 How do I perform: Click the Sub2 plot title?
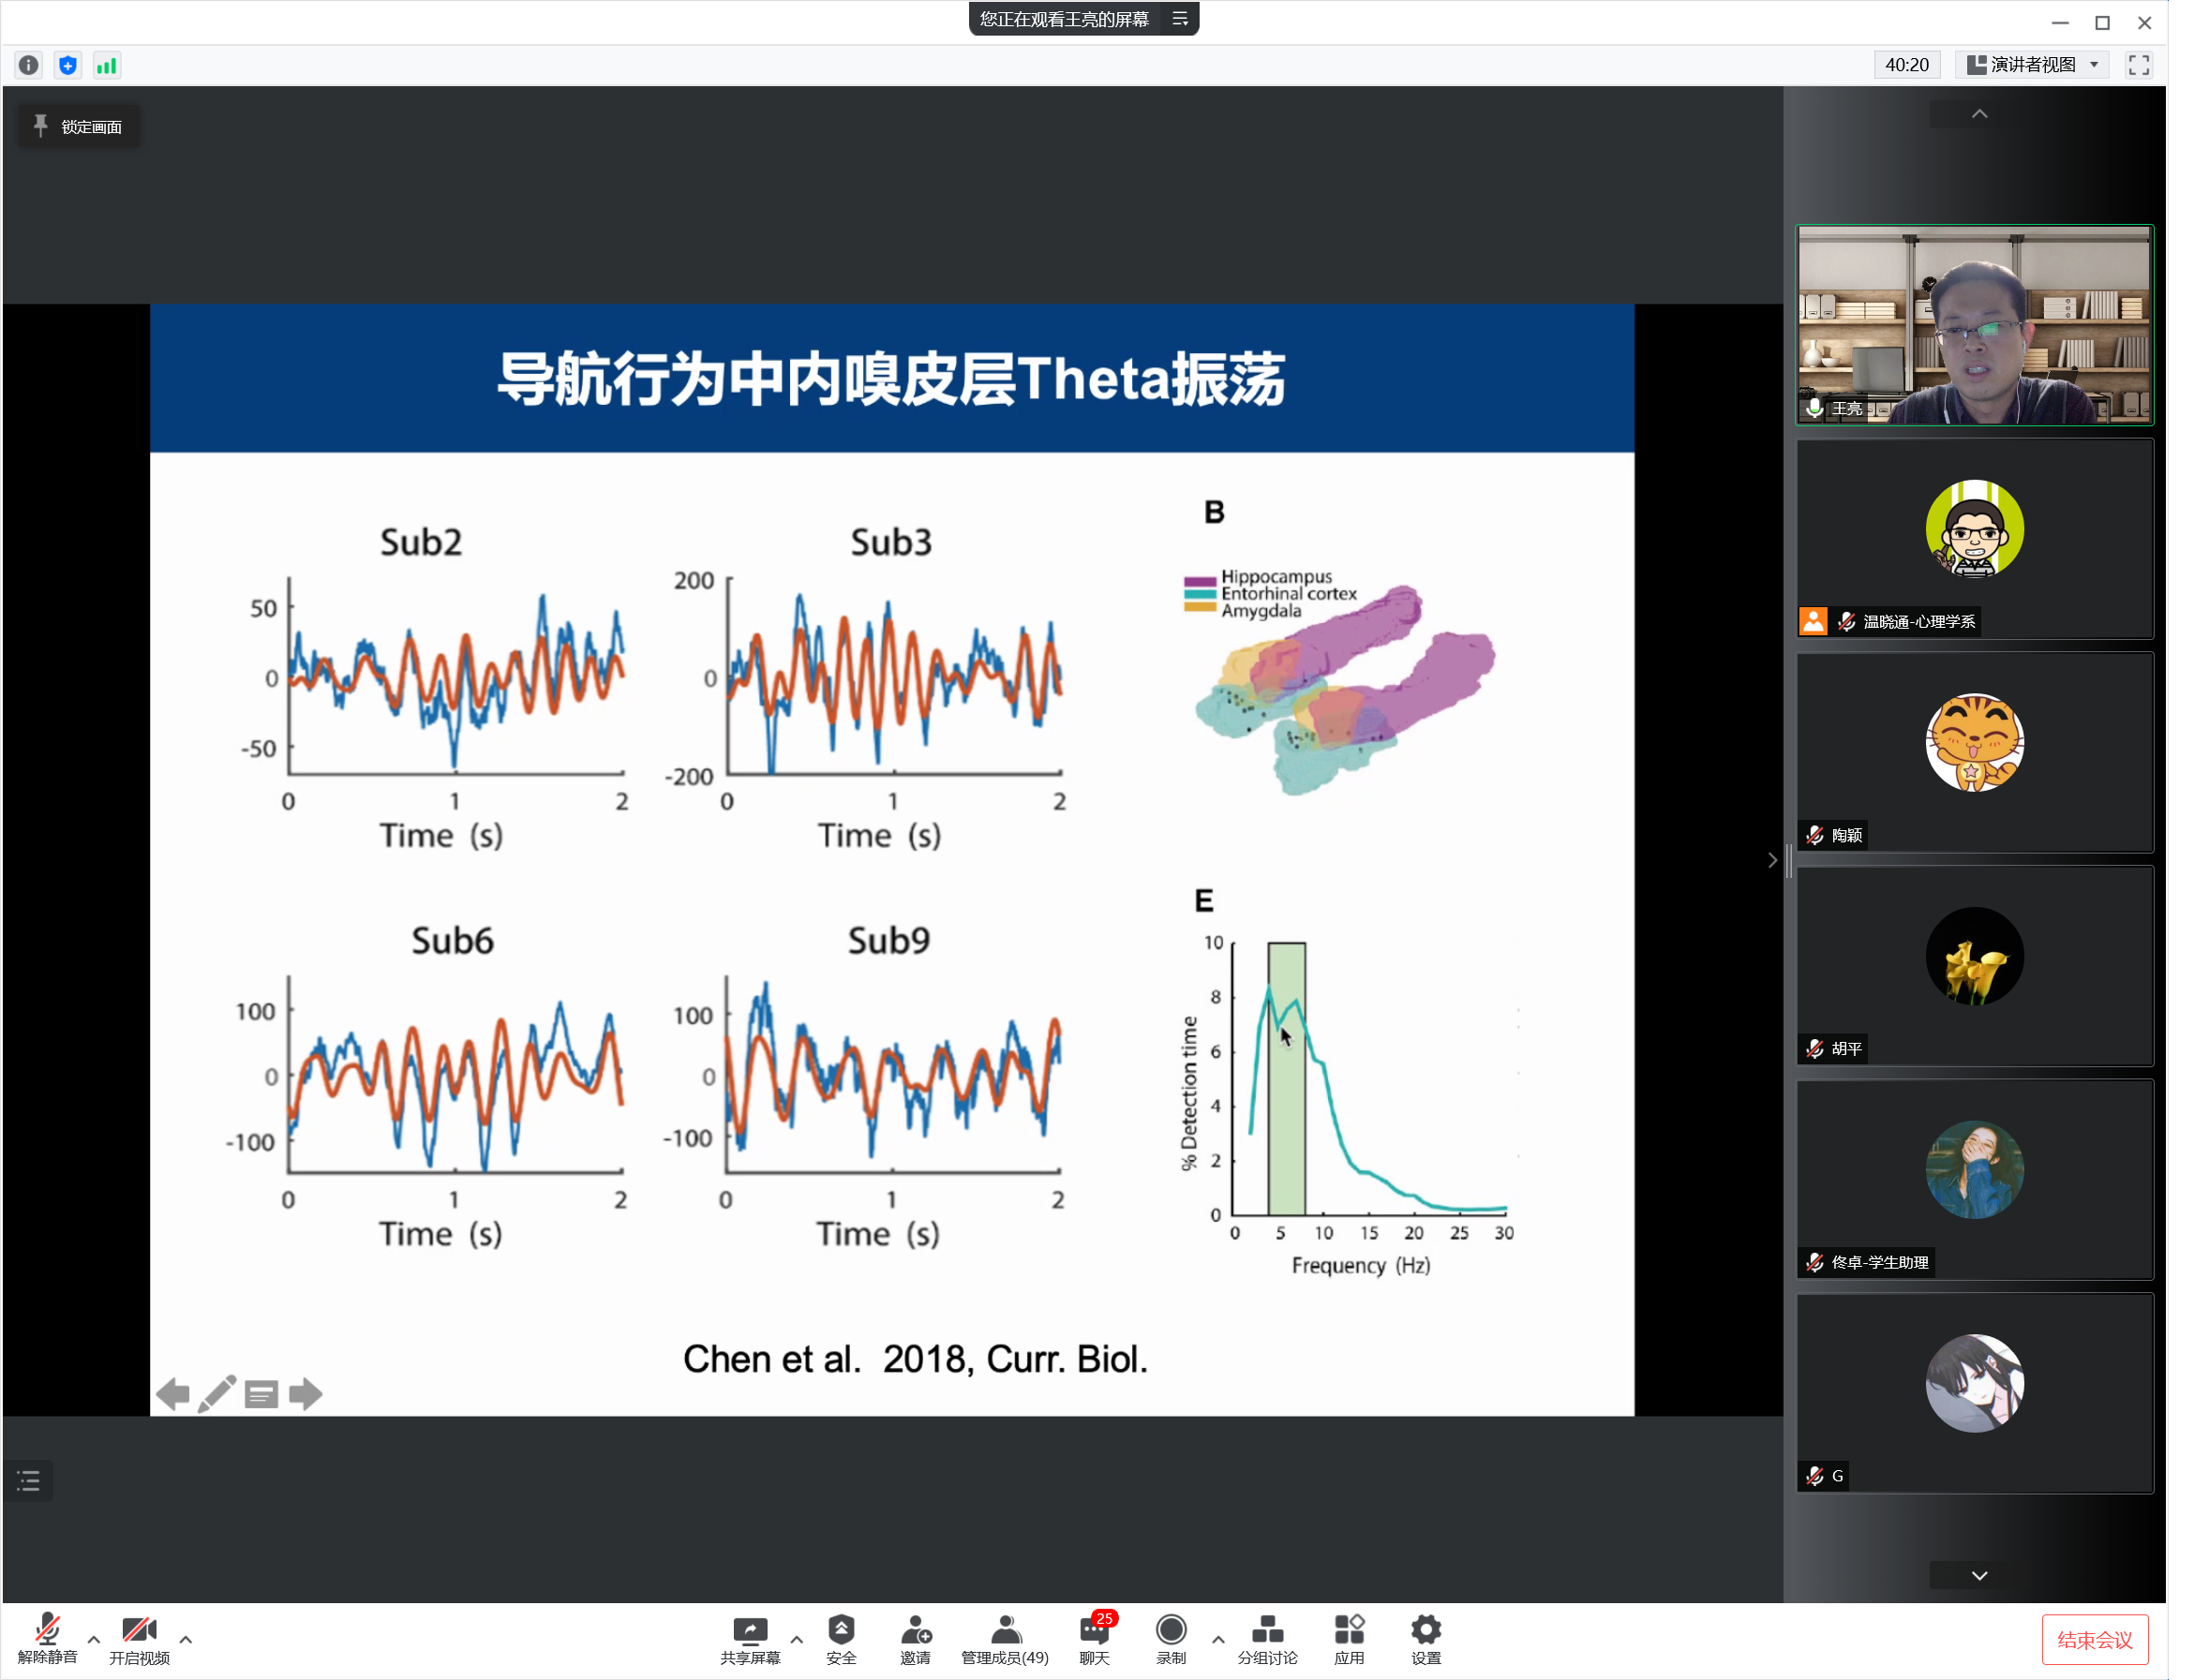coord(421,542)
